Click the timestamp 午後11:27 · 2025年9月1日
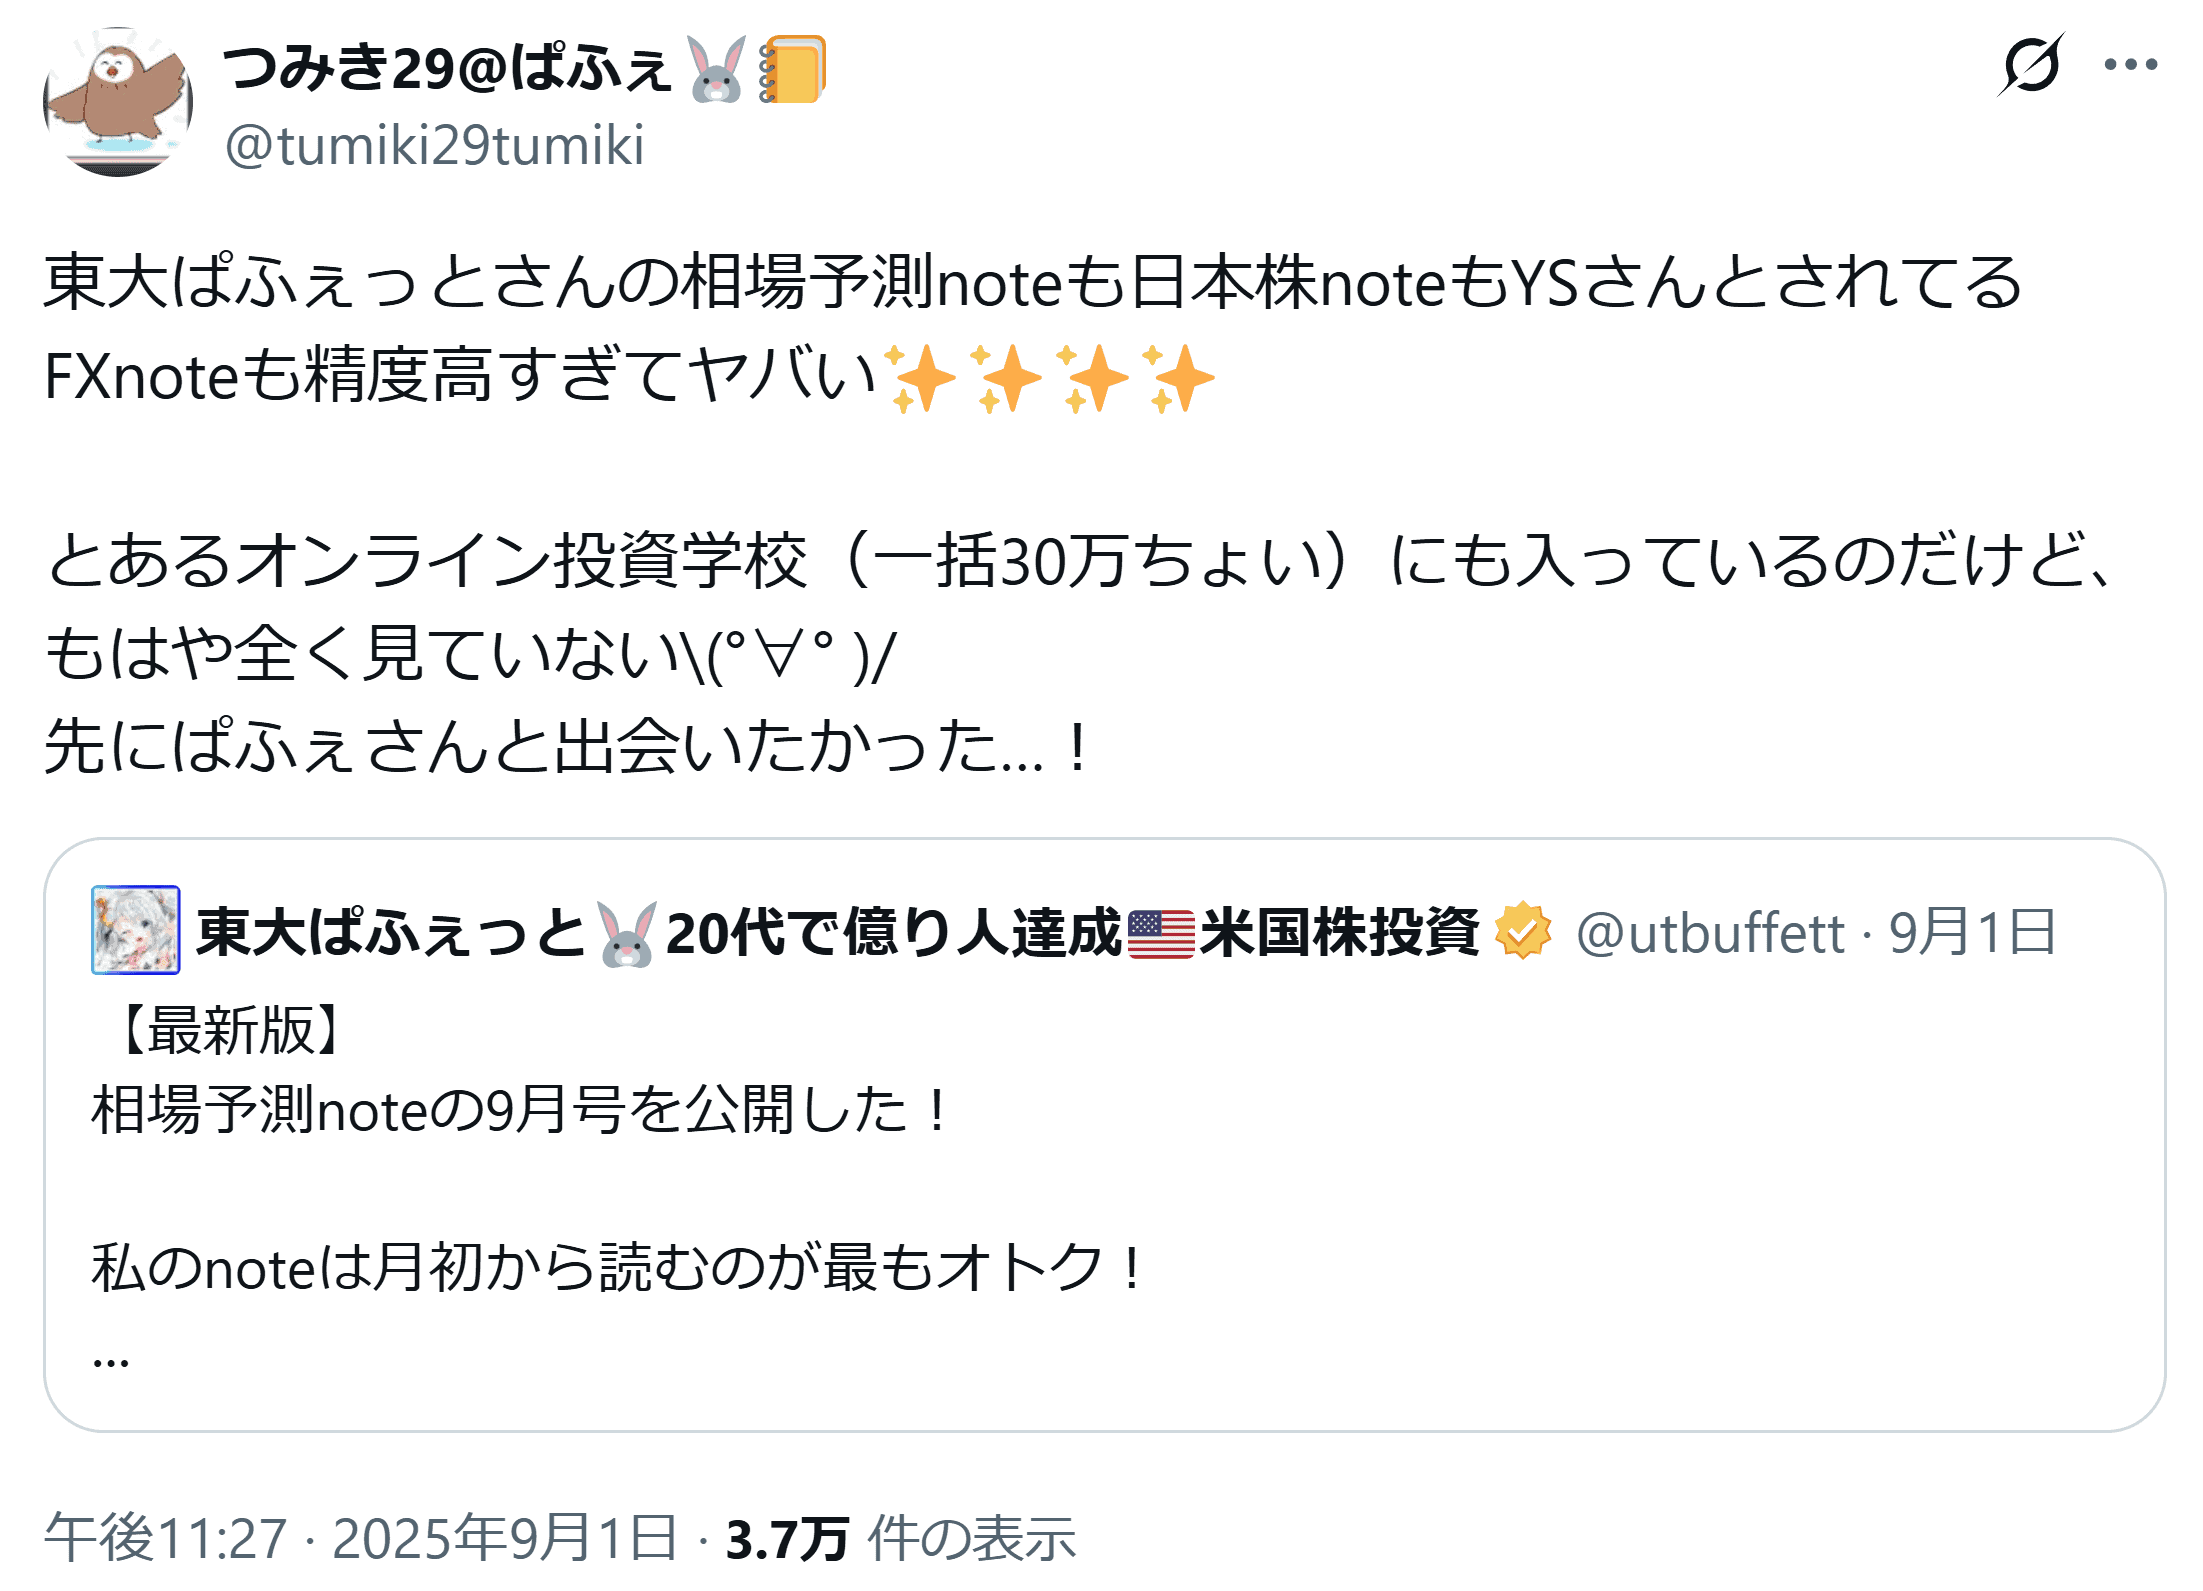2203x1591 pixels. click(x=362, y=1538)
